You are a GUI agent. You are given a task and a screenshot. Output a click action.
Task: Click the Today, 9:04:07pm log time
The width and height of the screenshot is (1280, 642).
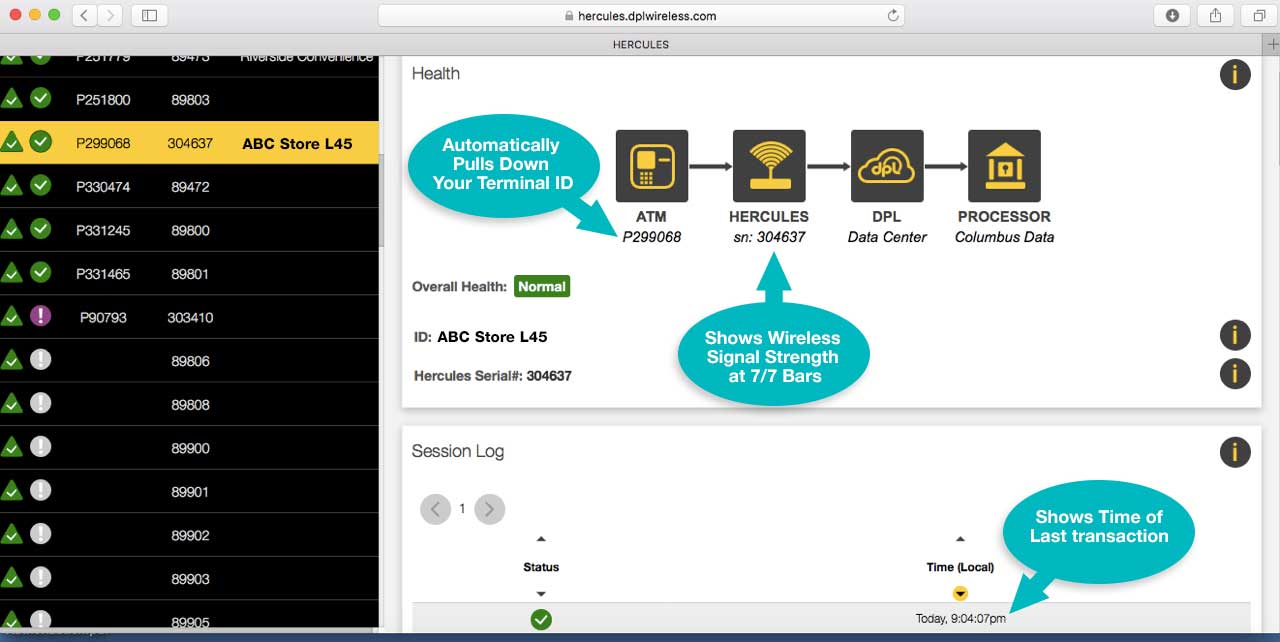coord(961,619)
